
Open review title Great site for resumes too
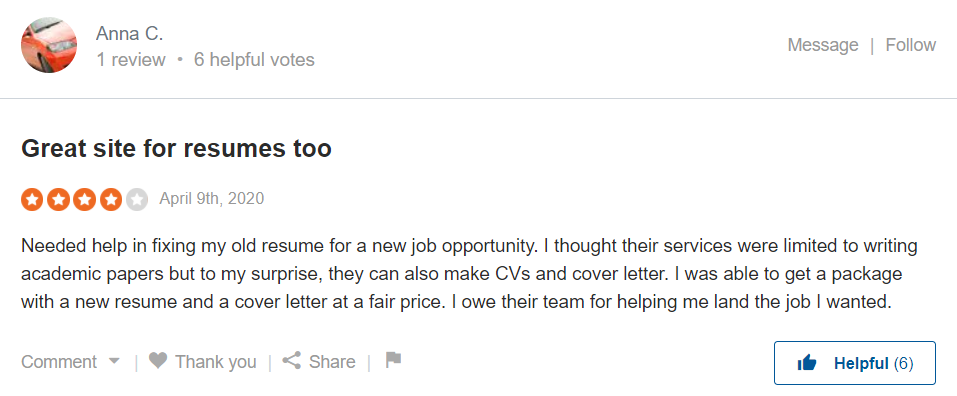point(176,149)
